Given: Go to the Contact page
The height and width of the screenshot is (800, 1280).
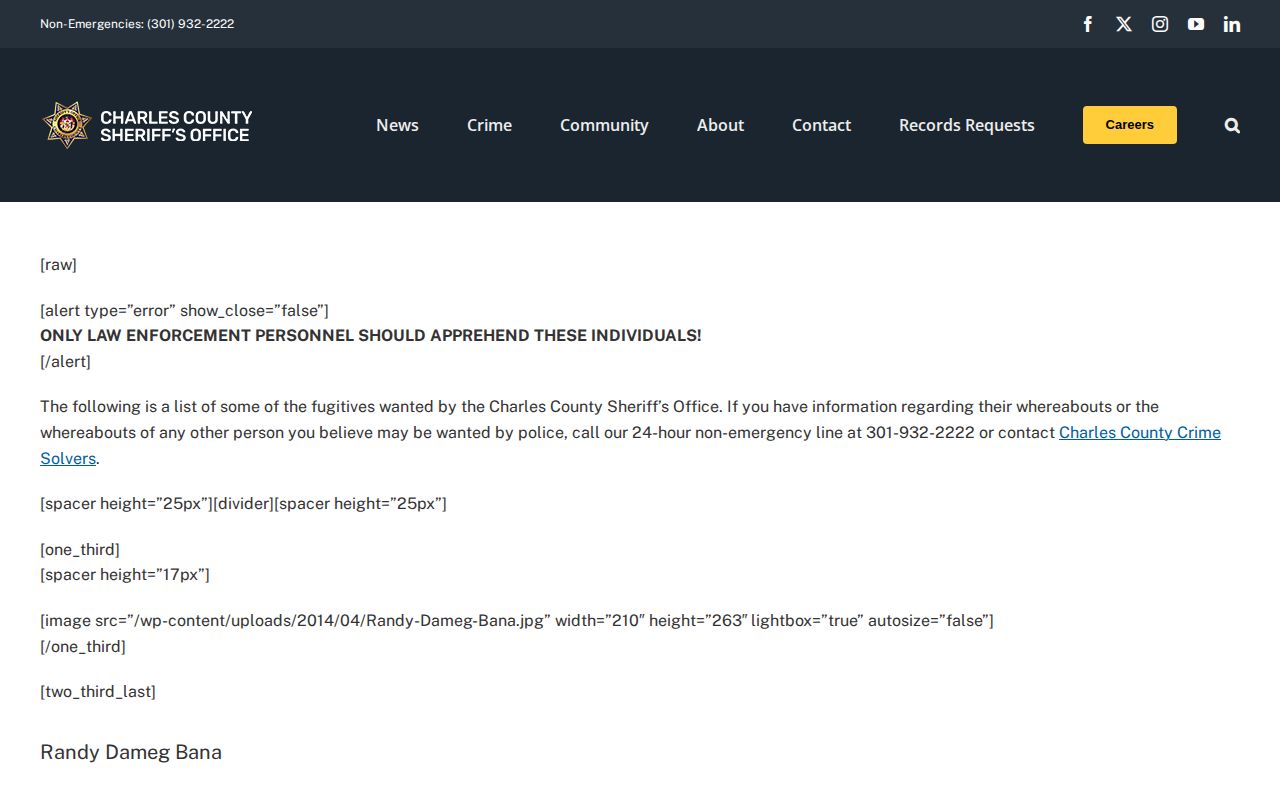Looking at the screenshot, I should pyautogui.click(x=821, y=125).
